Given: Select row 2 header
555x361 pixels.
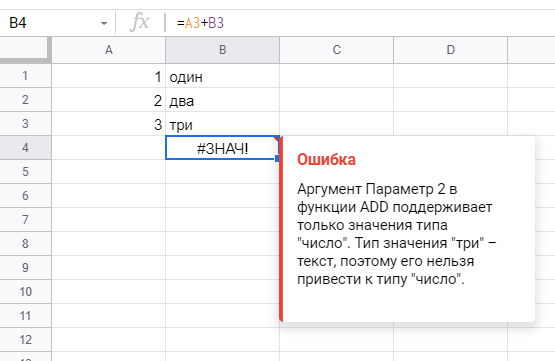Looking at the screenshot, I should pyautogui.click(x=25, y=100).
